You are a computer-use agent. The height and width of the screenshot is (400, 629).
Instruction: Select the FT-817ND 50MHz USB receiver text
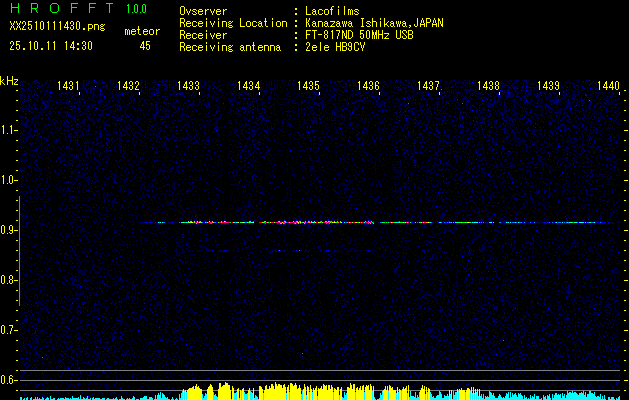(359, 35)
